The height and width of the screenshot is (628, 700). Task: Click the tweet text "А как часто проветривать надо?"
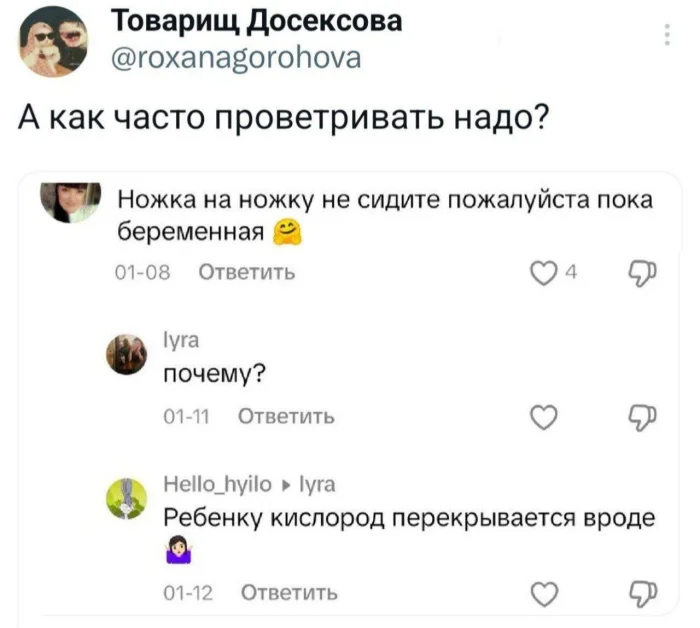287,127
